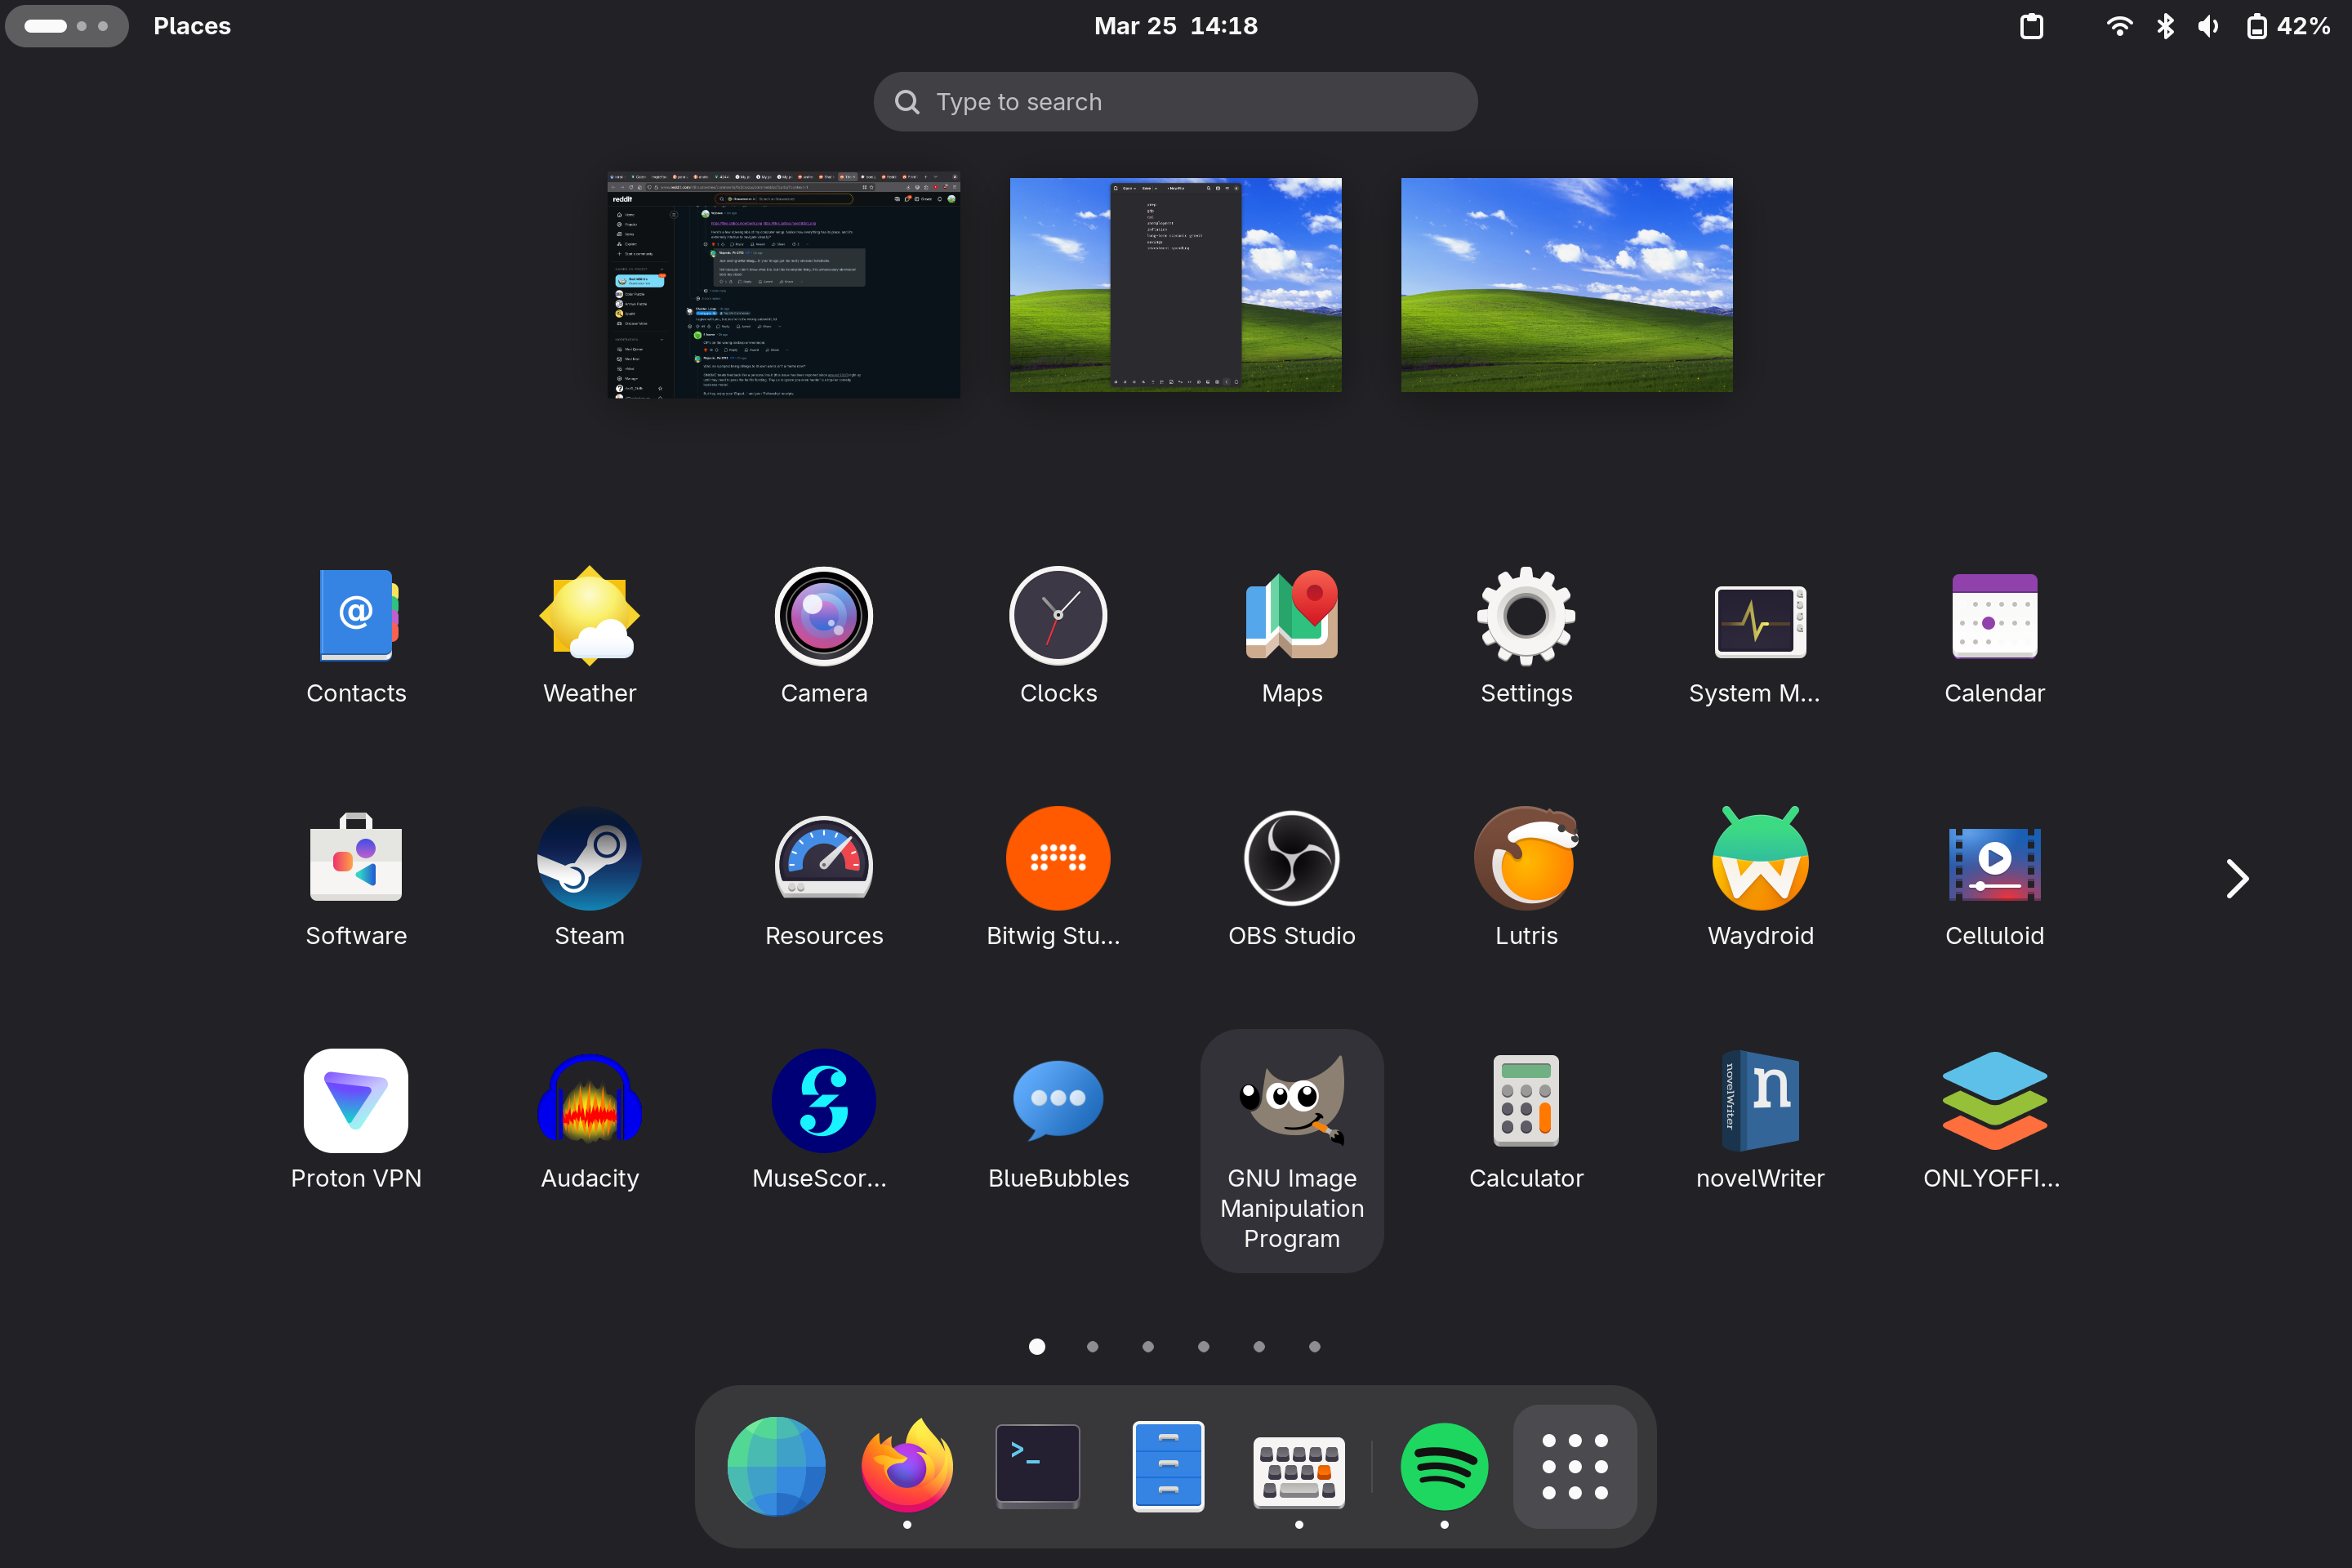This screenshot has width=2352, height=1568.
Task: Open the Lutris game launcher
Action: point(1525,858)
